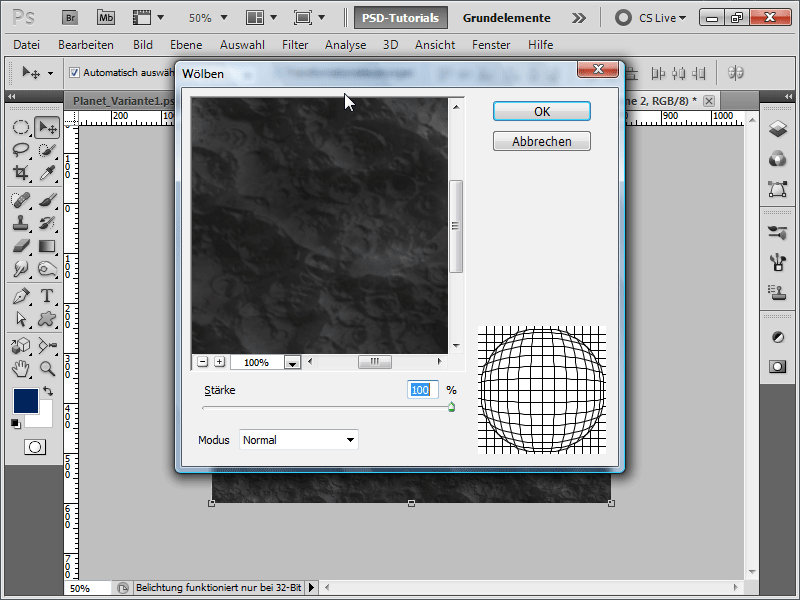Select the Gradient tool
This screenshot has width=800, height=600.
tap(47, 246)
